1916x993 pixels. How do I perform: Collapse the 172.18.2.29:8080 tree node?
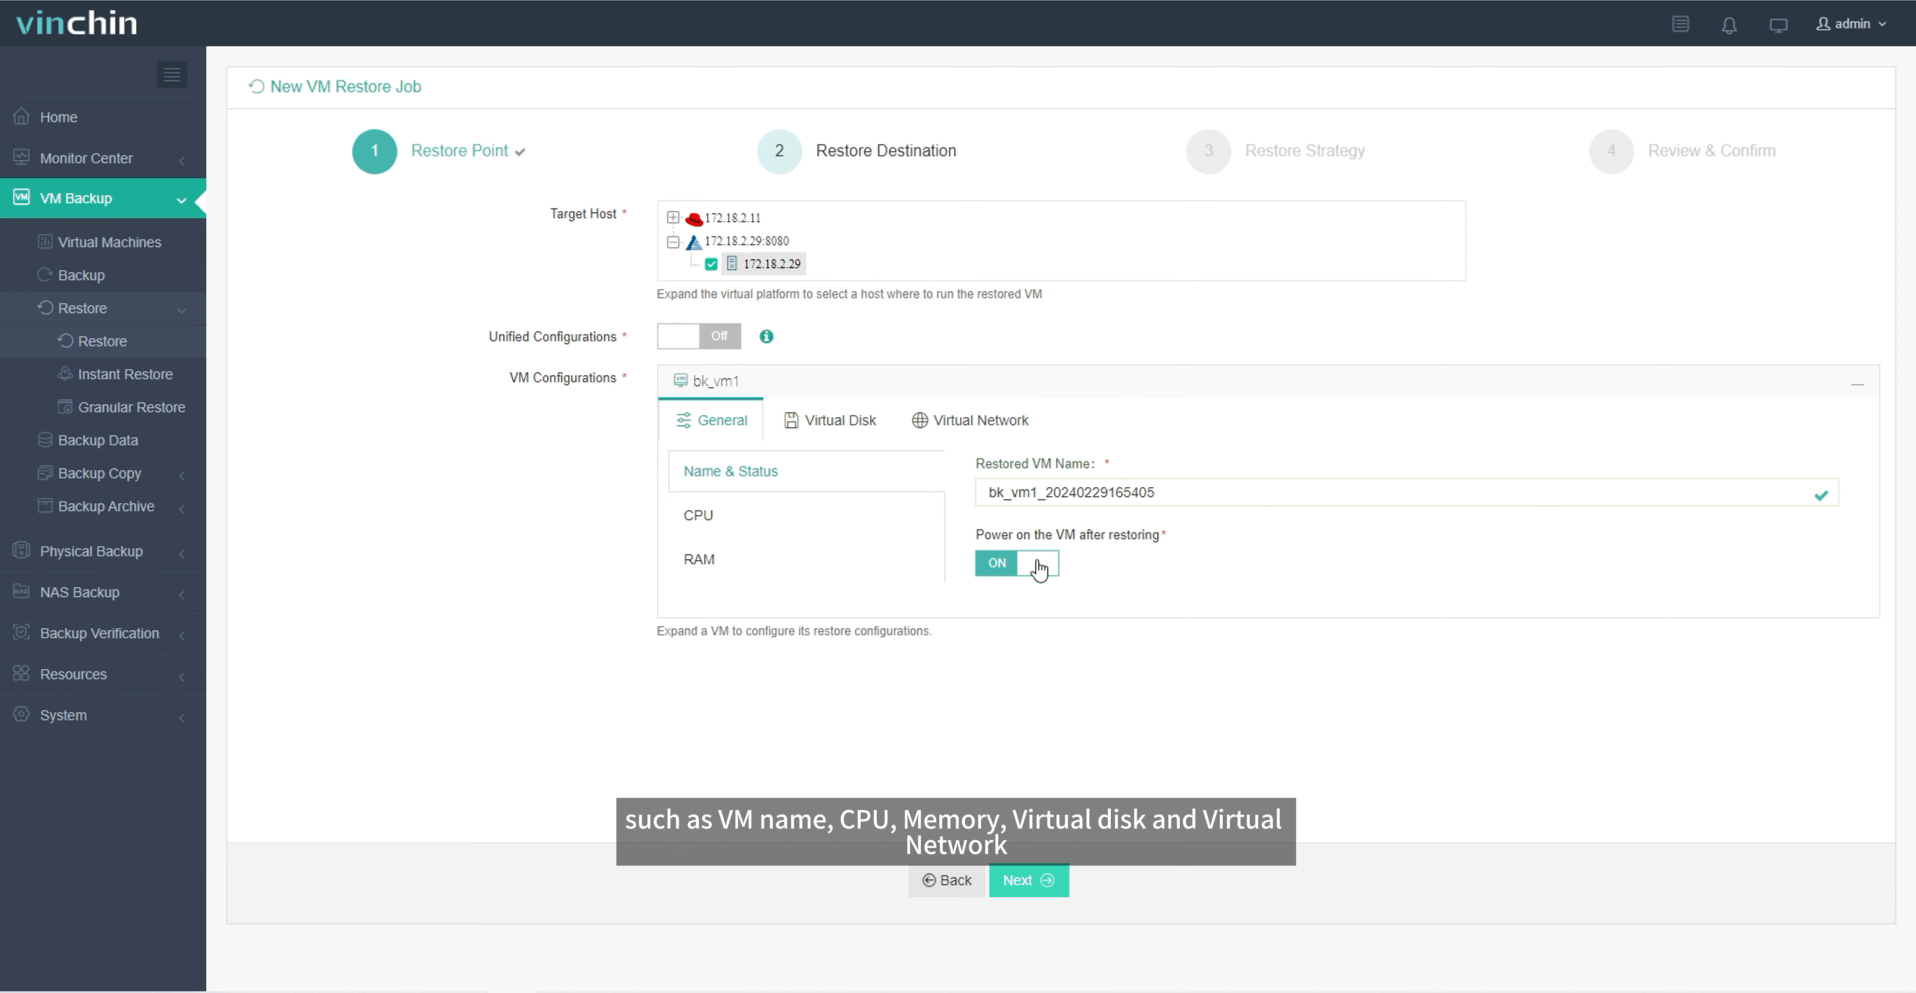tap(673, 241)
